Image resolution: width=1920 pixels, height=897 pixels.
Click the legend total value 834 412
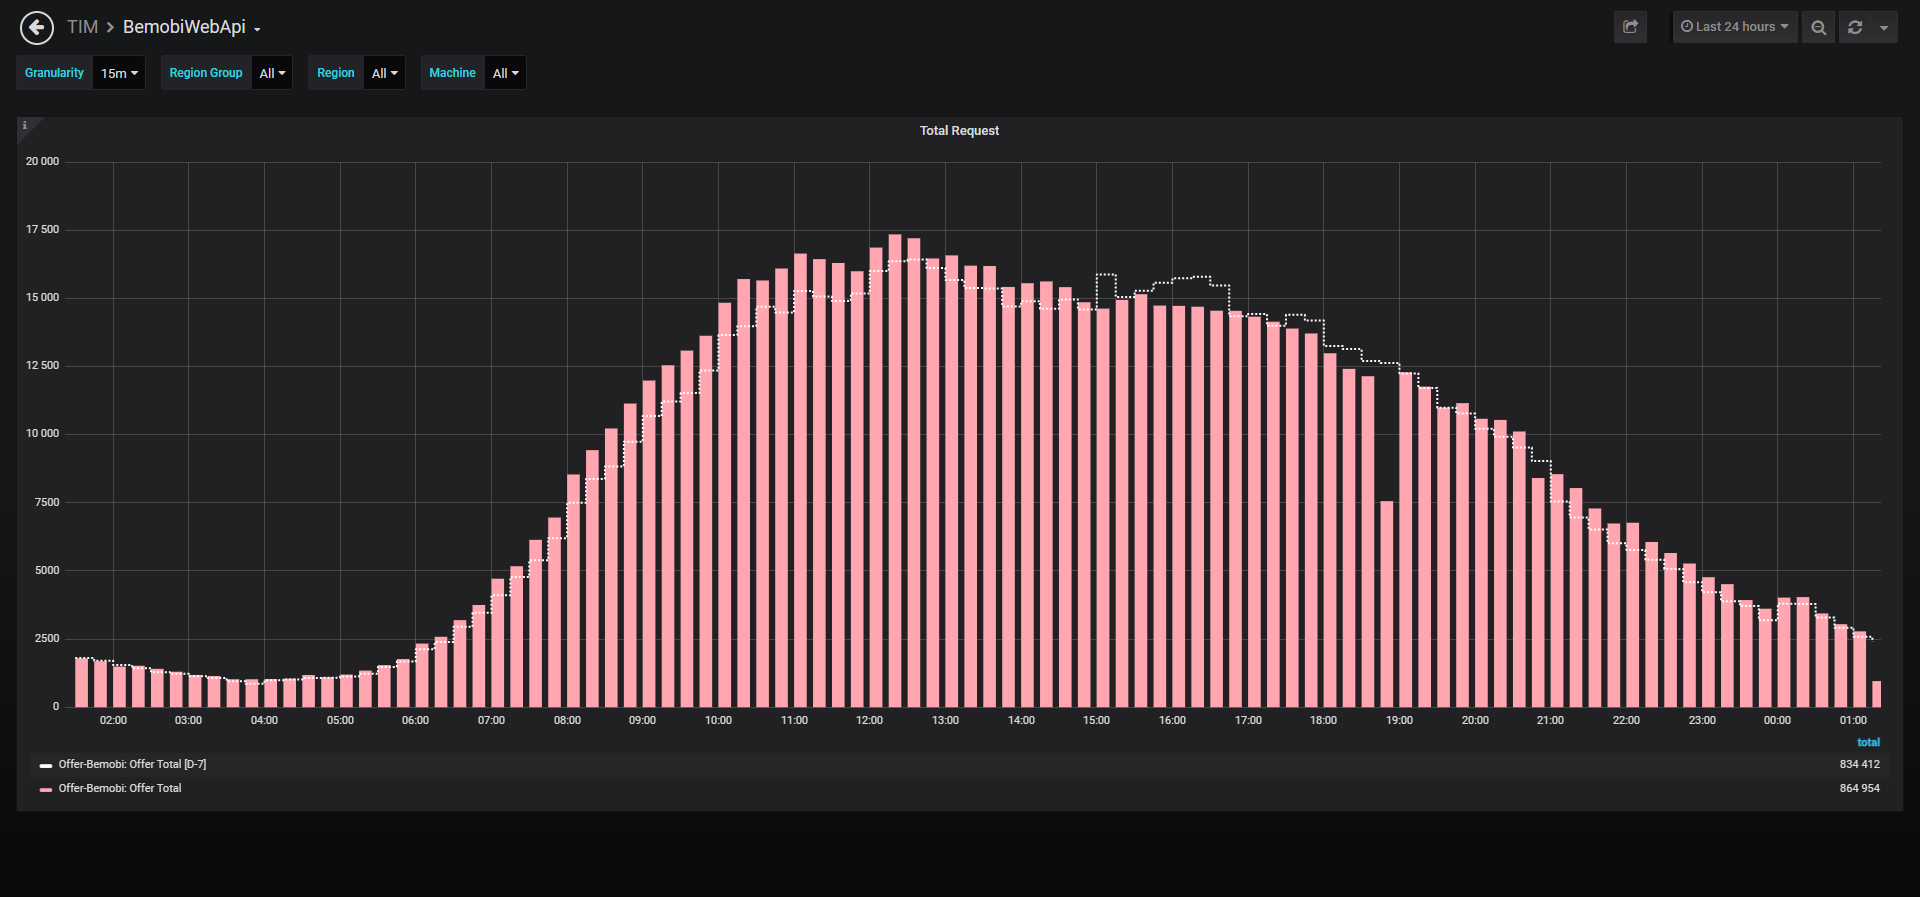tap(1859, 764)
